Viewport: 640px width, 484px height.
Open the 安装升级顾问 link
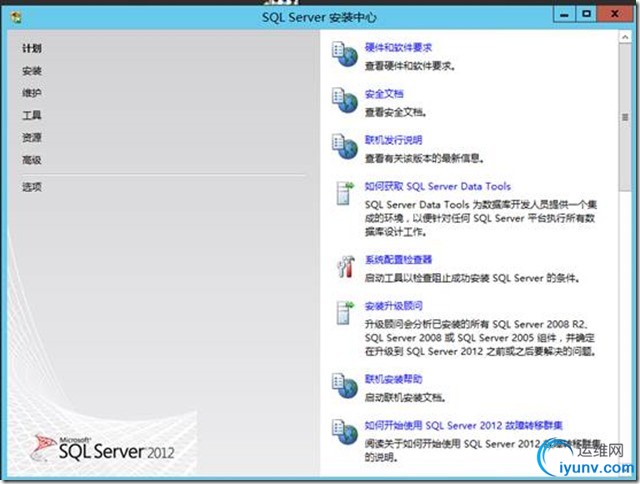(393, 306)
